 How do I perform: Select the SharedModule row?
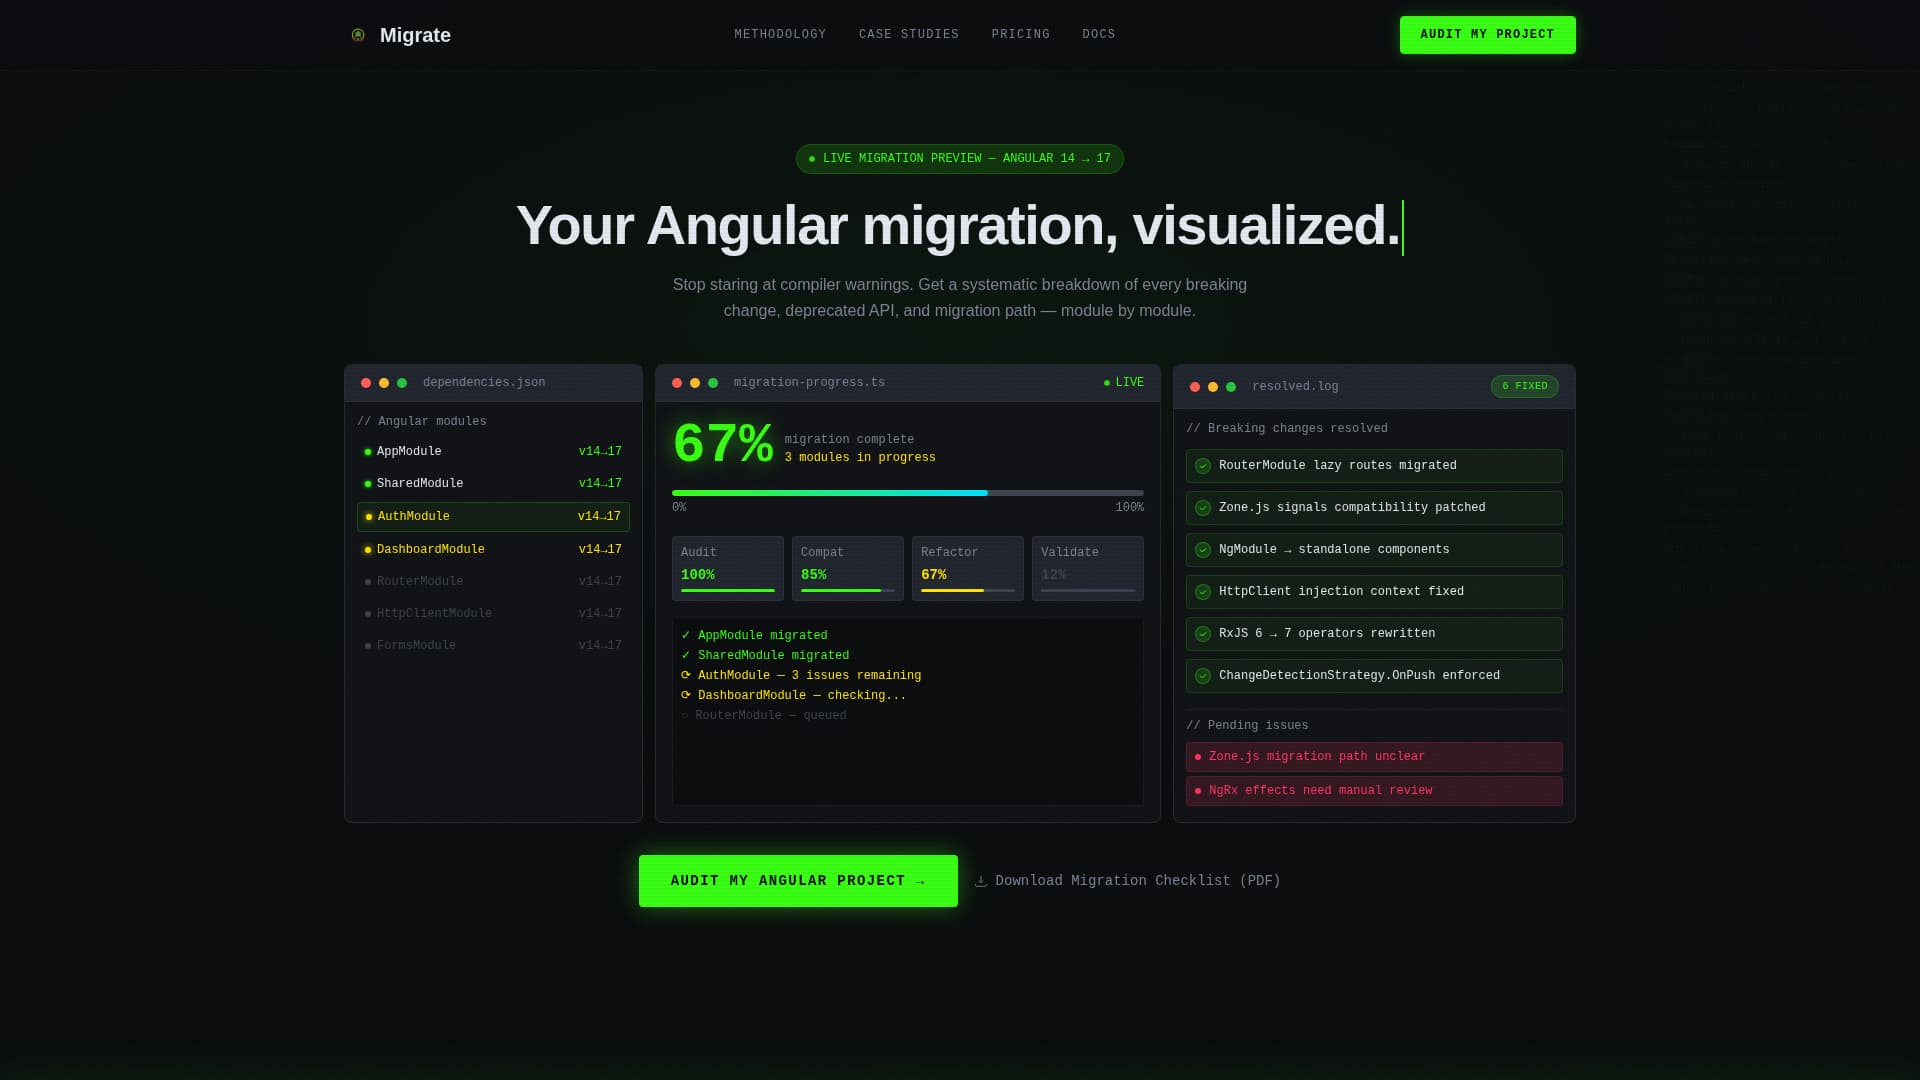tap(493, 484)
